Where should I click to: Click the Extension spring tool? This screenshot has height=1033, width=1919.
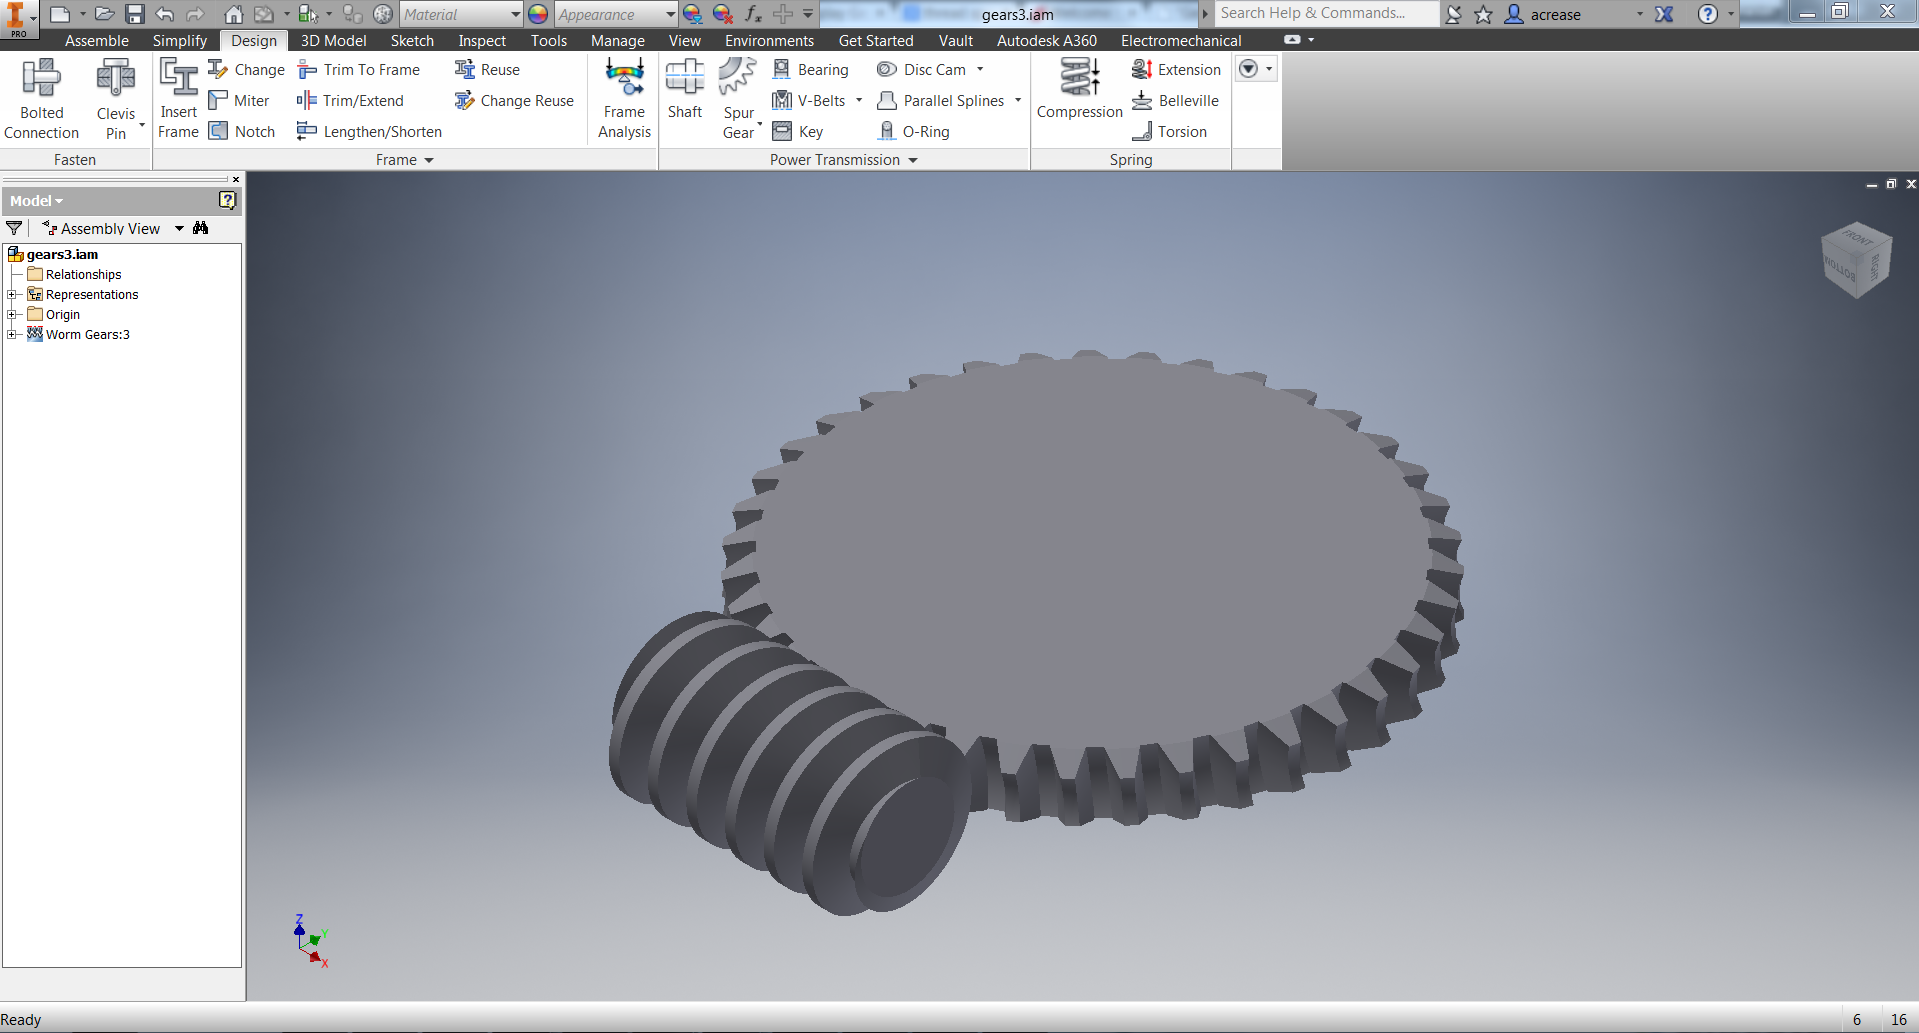1176,70
